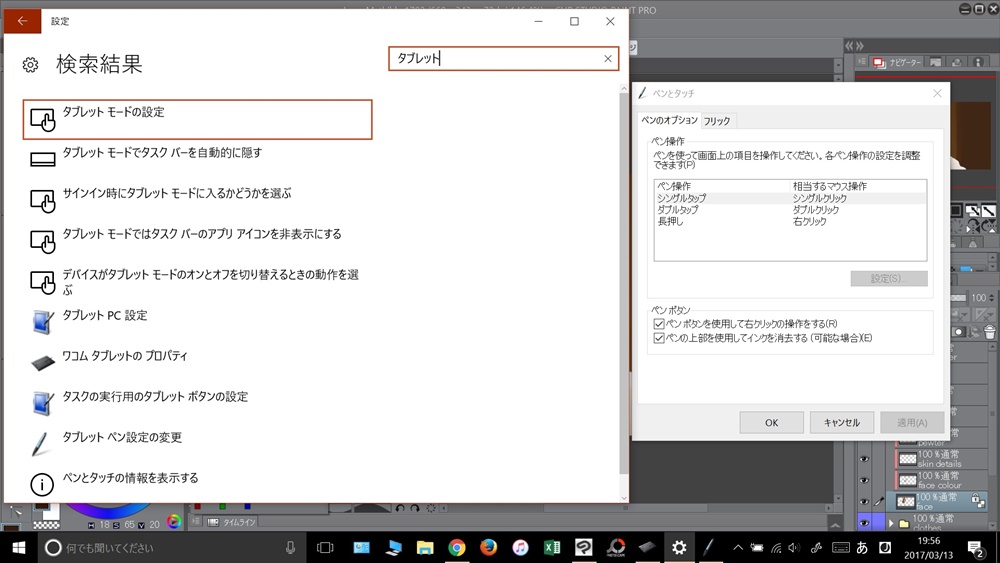Click the OK button in ペンとタッチ

[771, 422]
